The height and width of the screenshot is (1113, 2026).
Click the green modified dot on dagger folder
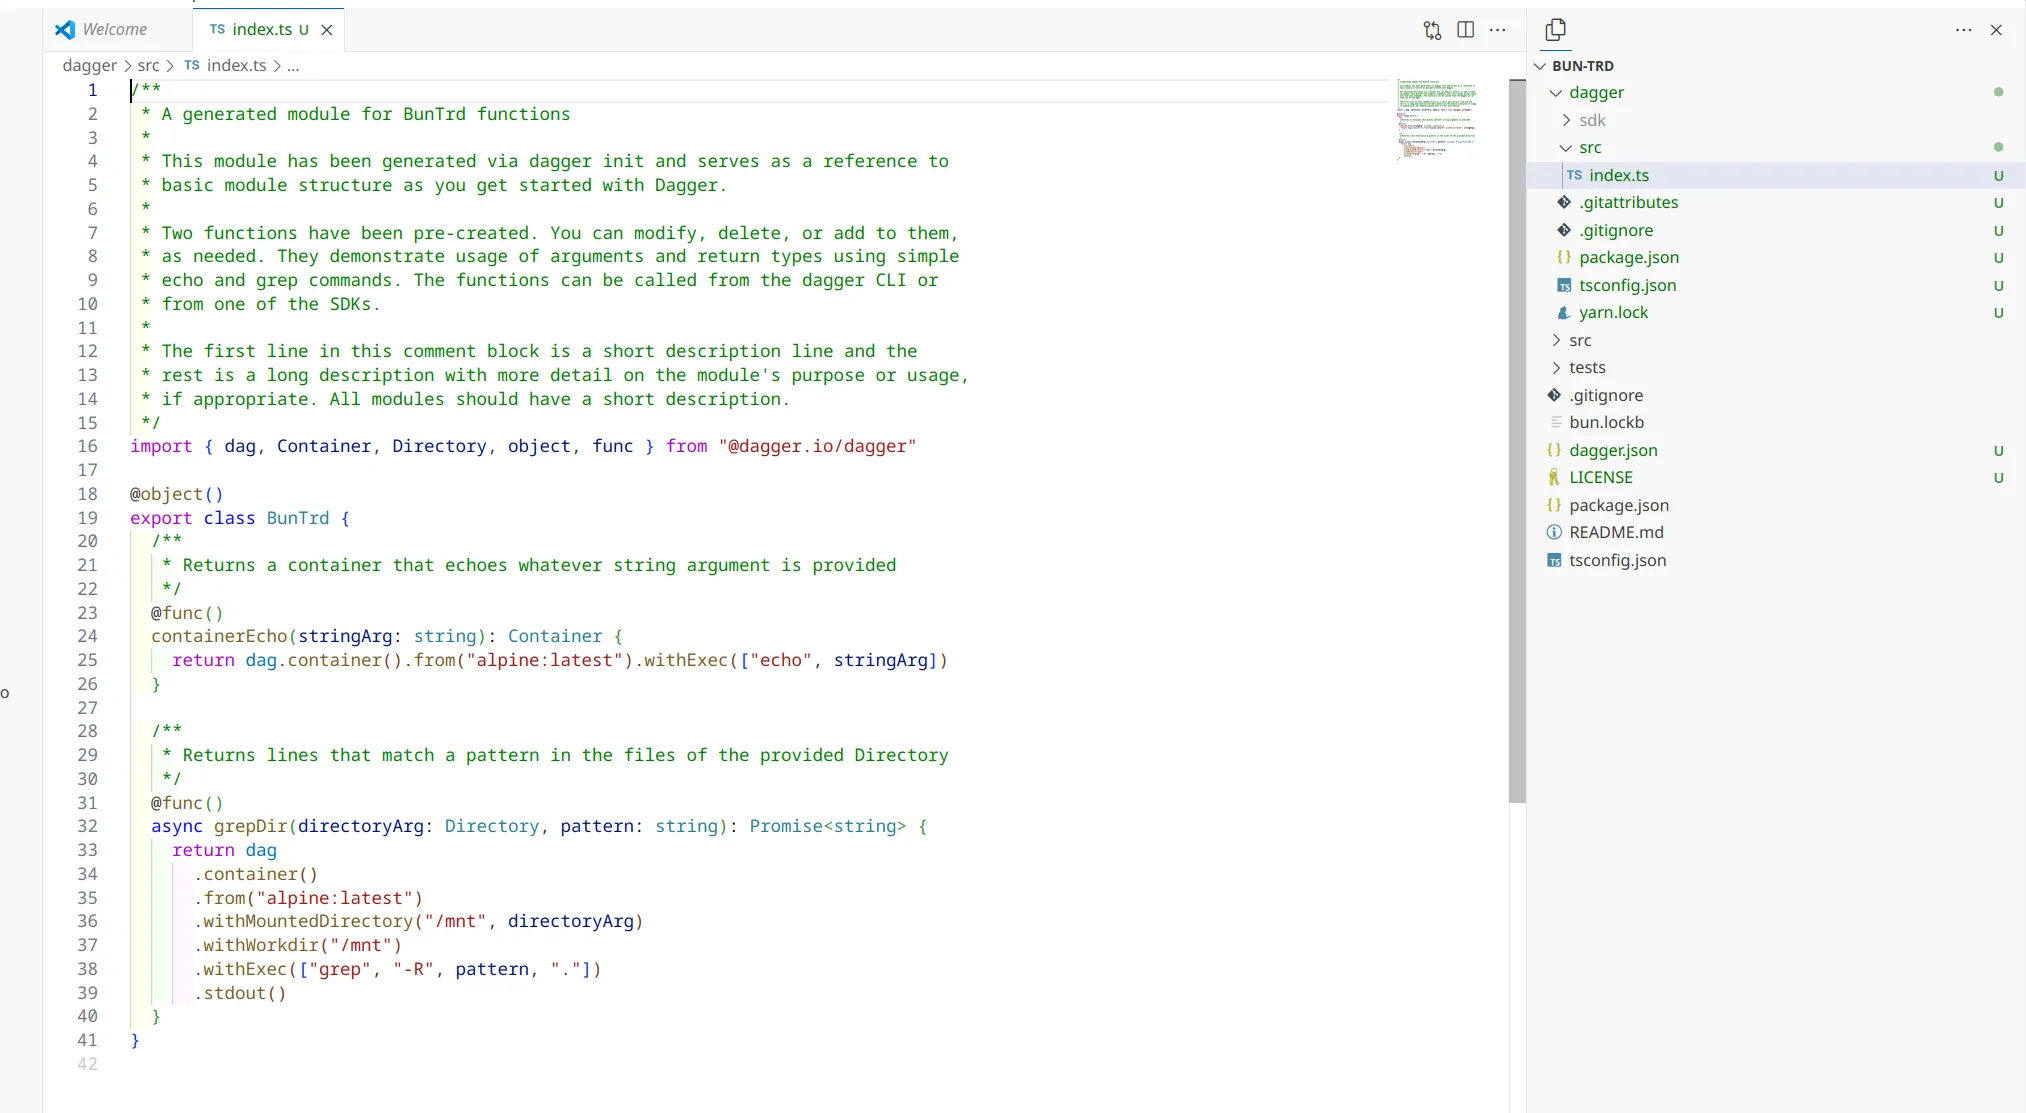pos(1998,92)
